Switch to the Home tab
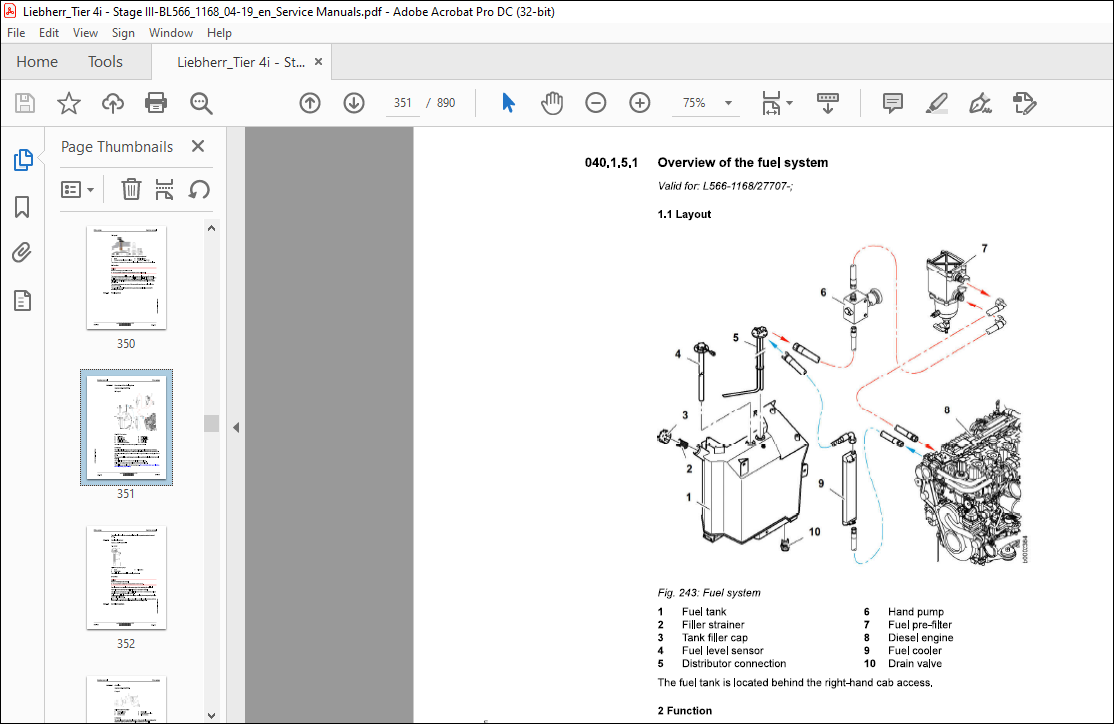The width and height of the screenshot is (1114, 724). [37, 62]
